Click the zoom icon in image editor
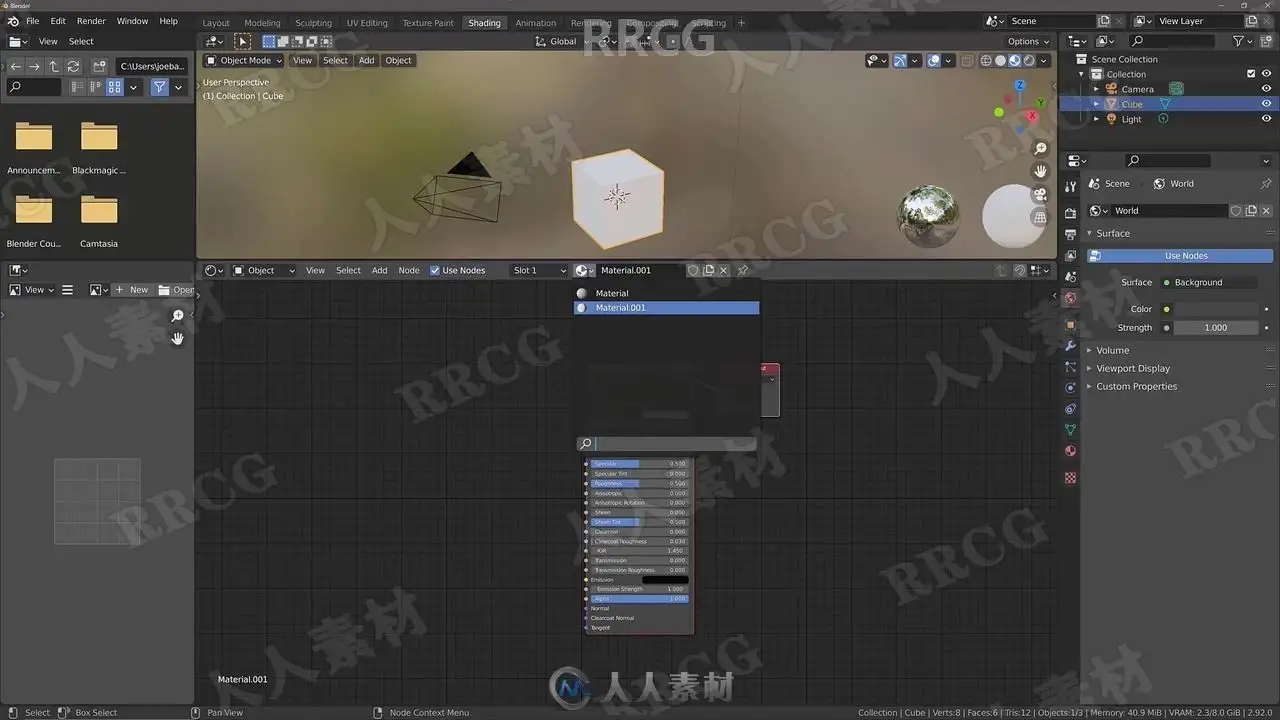Screen dimensions: 1280x720 pos(177,316)
